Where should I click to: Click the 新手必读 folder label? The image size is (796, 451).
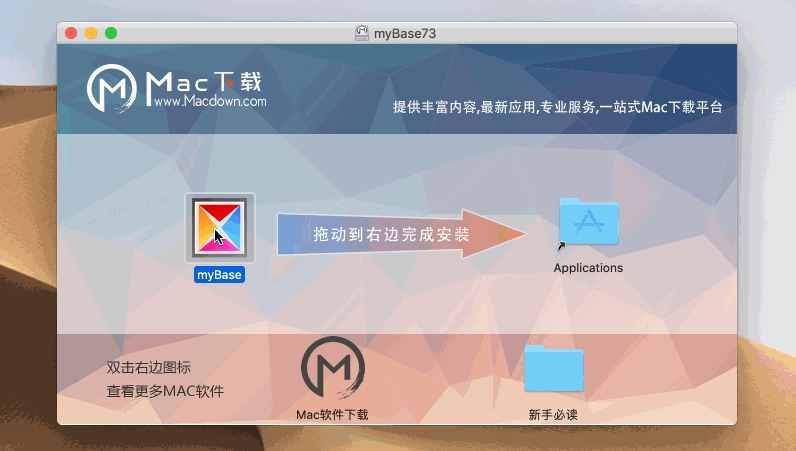(x=553, y=414)
